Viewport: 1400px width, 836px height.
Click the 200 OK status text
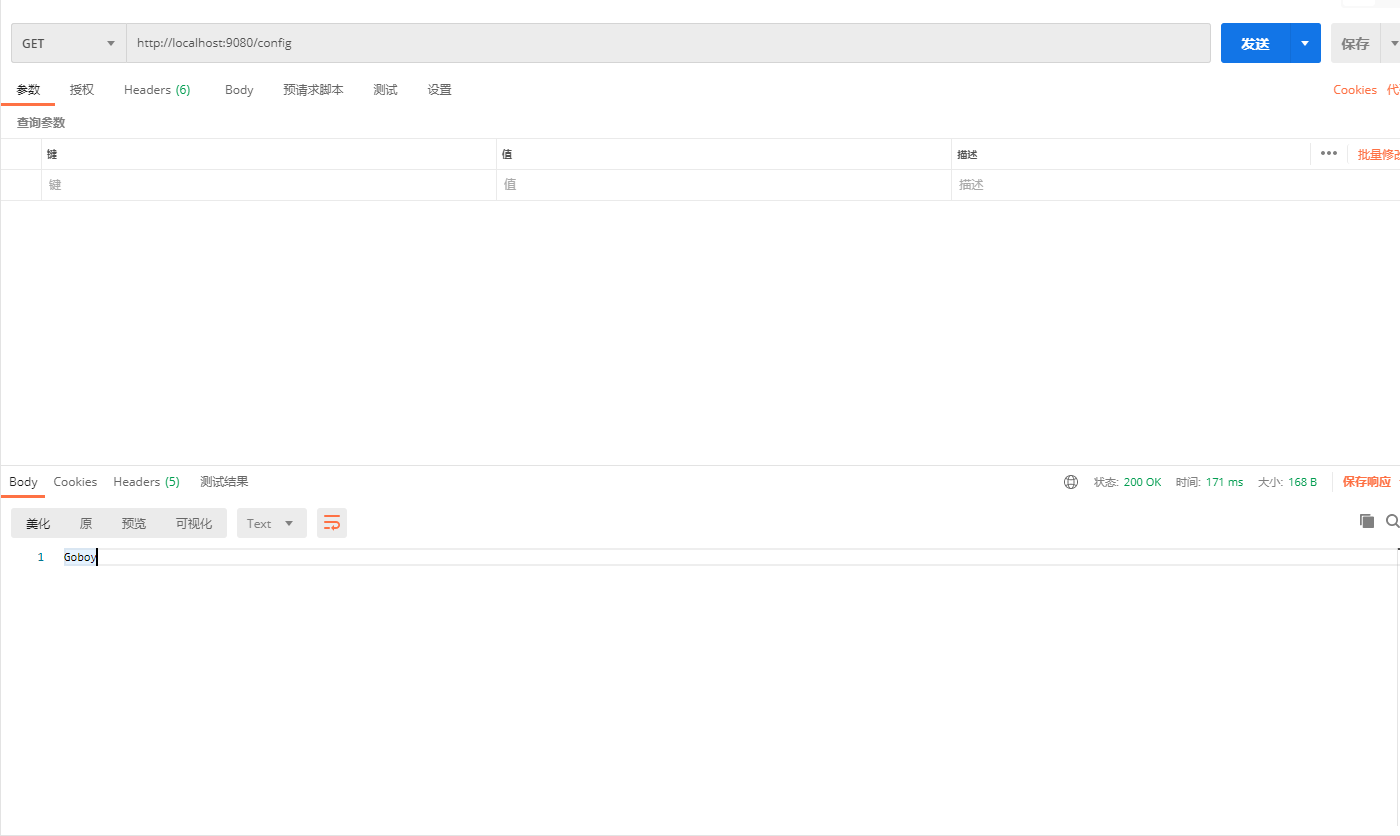tap(1142, 482)
